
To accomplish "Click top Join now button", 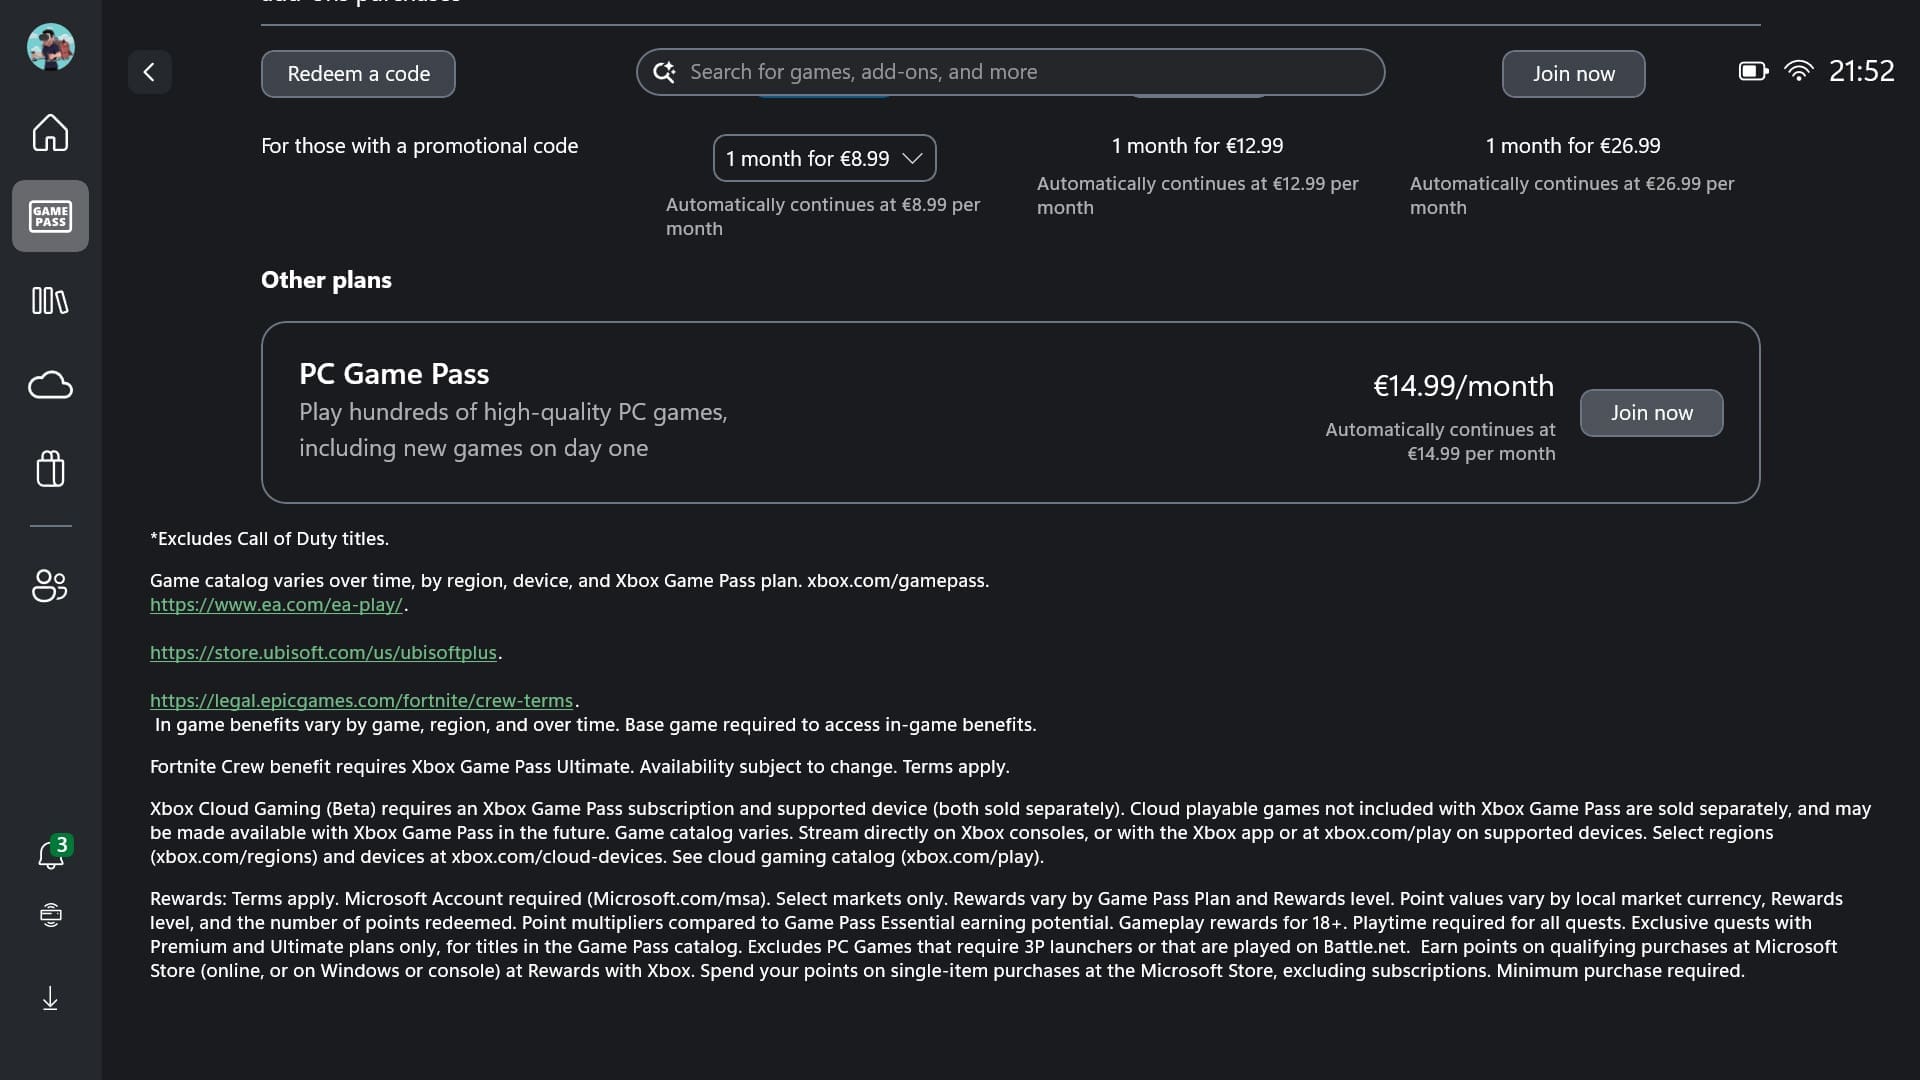I will [x=1573, y=74].
